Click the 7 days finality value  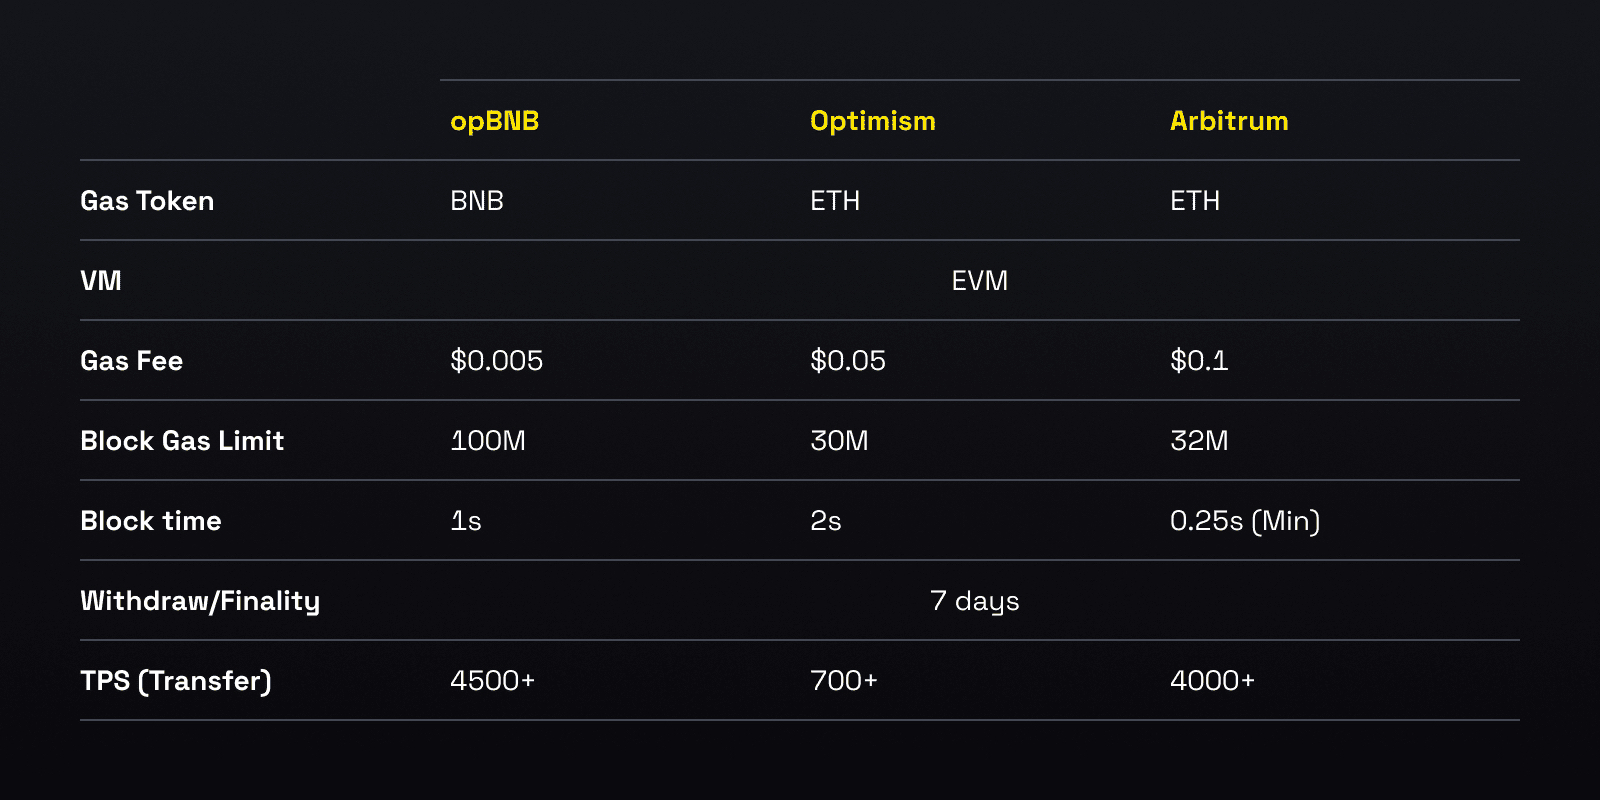[975, 601]
